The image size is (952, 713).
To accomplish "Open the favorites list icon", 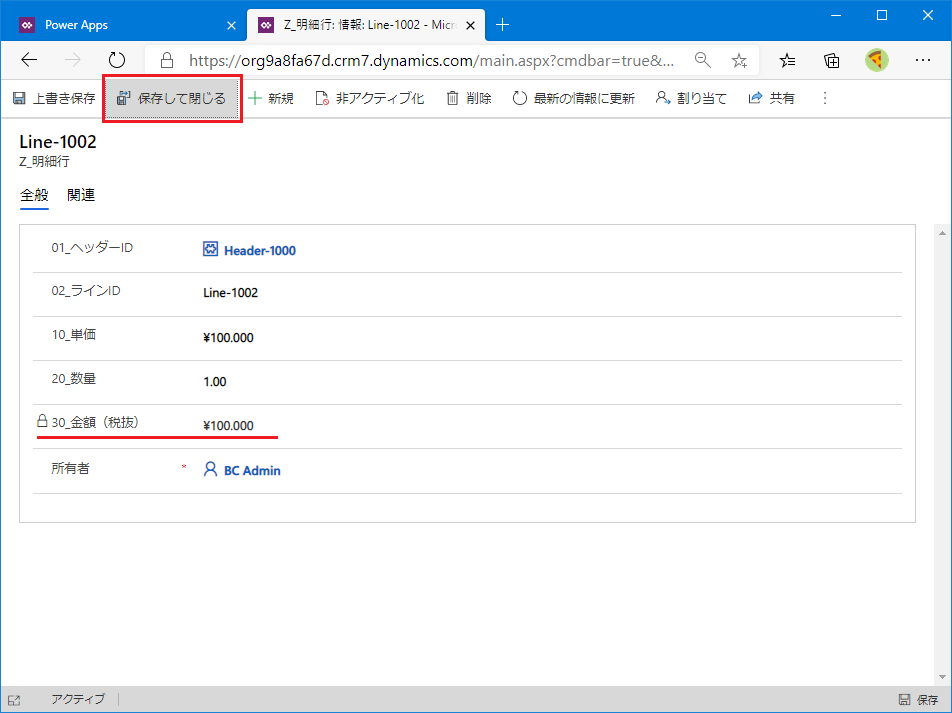I will point(787,60).
